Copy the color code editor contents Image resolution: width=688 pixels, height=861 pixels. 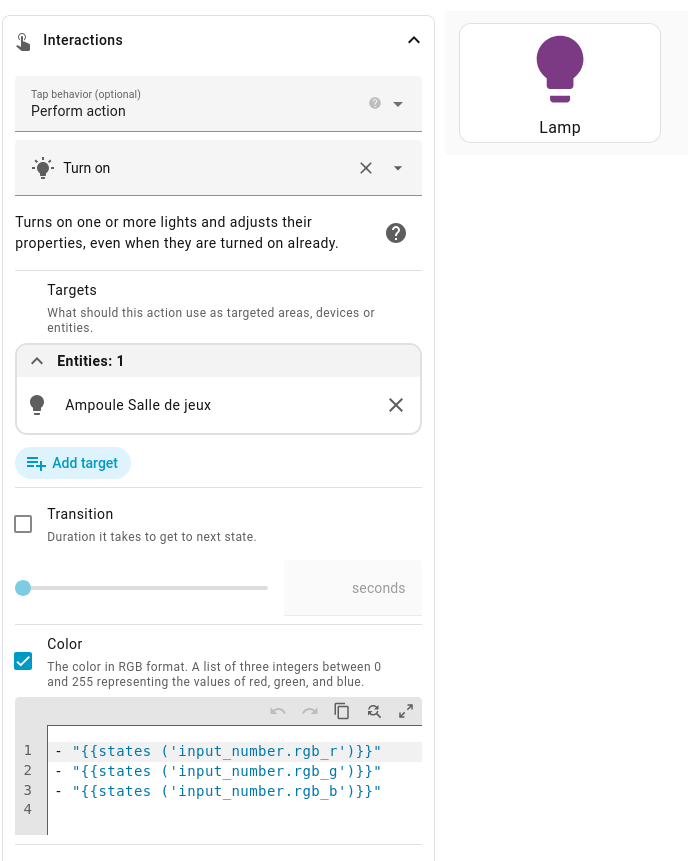(x=342, y=711)
